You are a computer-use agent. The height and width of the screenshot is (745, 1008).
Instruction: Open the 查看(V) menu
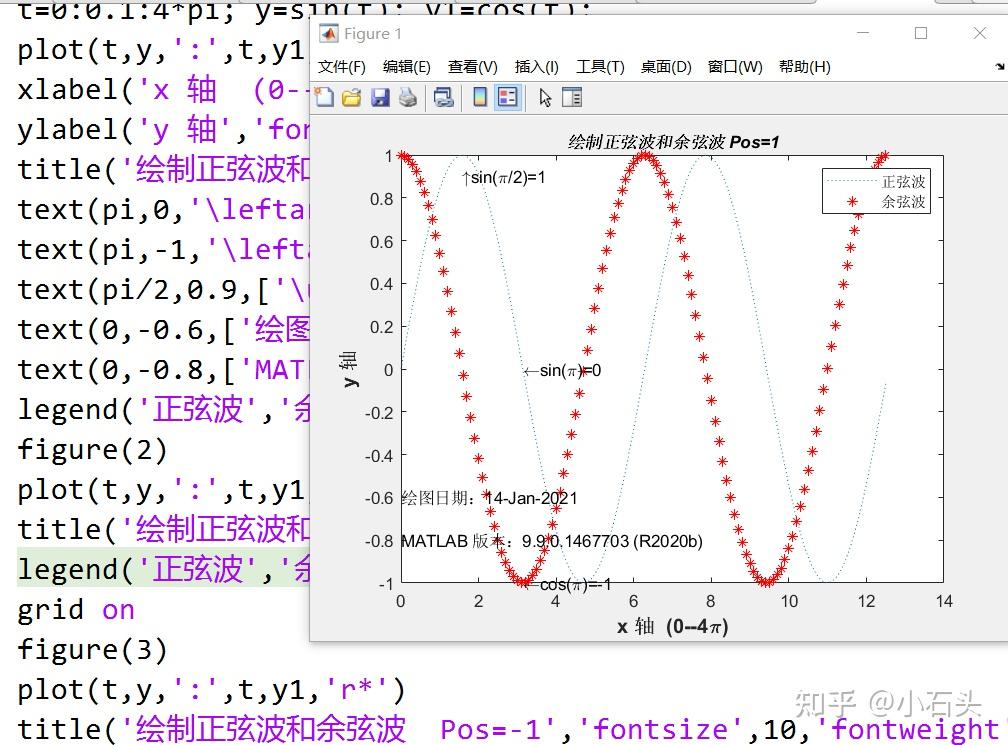471,67
